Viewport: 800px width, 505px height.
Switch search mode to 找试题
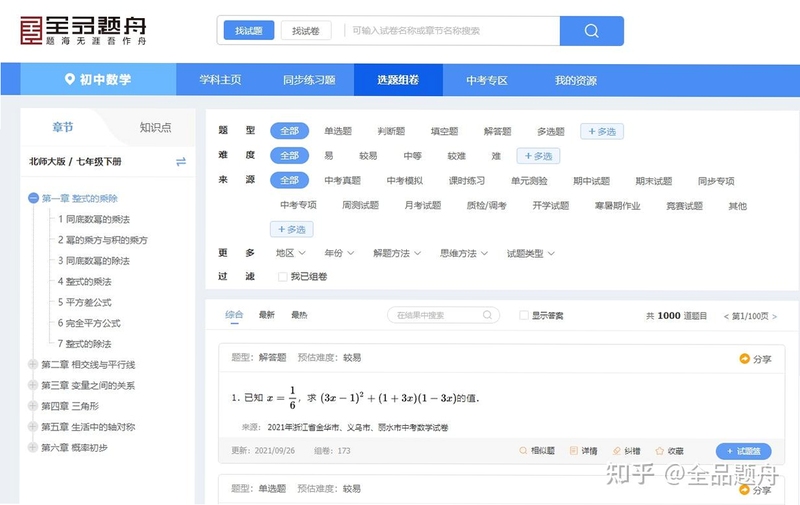[x=248, y=31]
